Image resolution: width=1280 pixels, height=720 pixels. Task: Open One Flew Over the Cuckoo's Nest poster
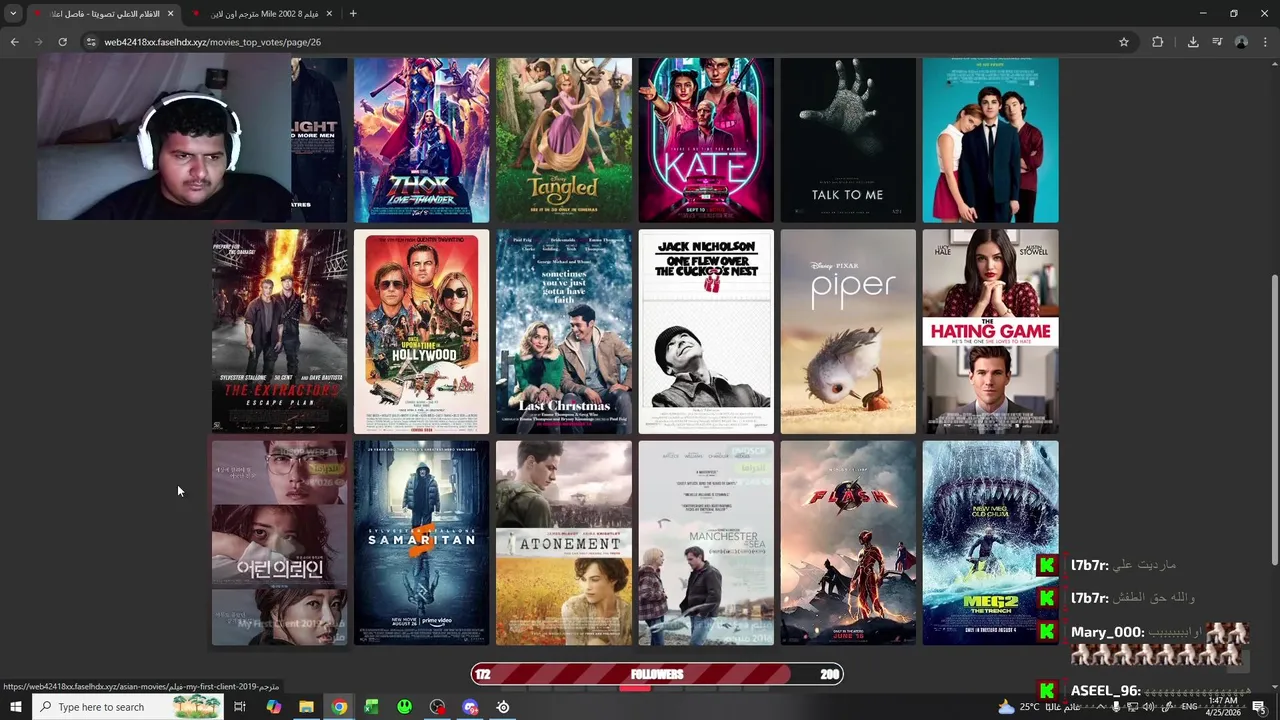point(706,331)
